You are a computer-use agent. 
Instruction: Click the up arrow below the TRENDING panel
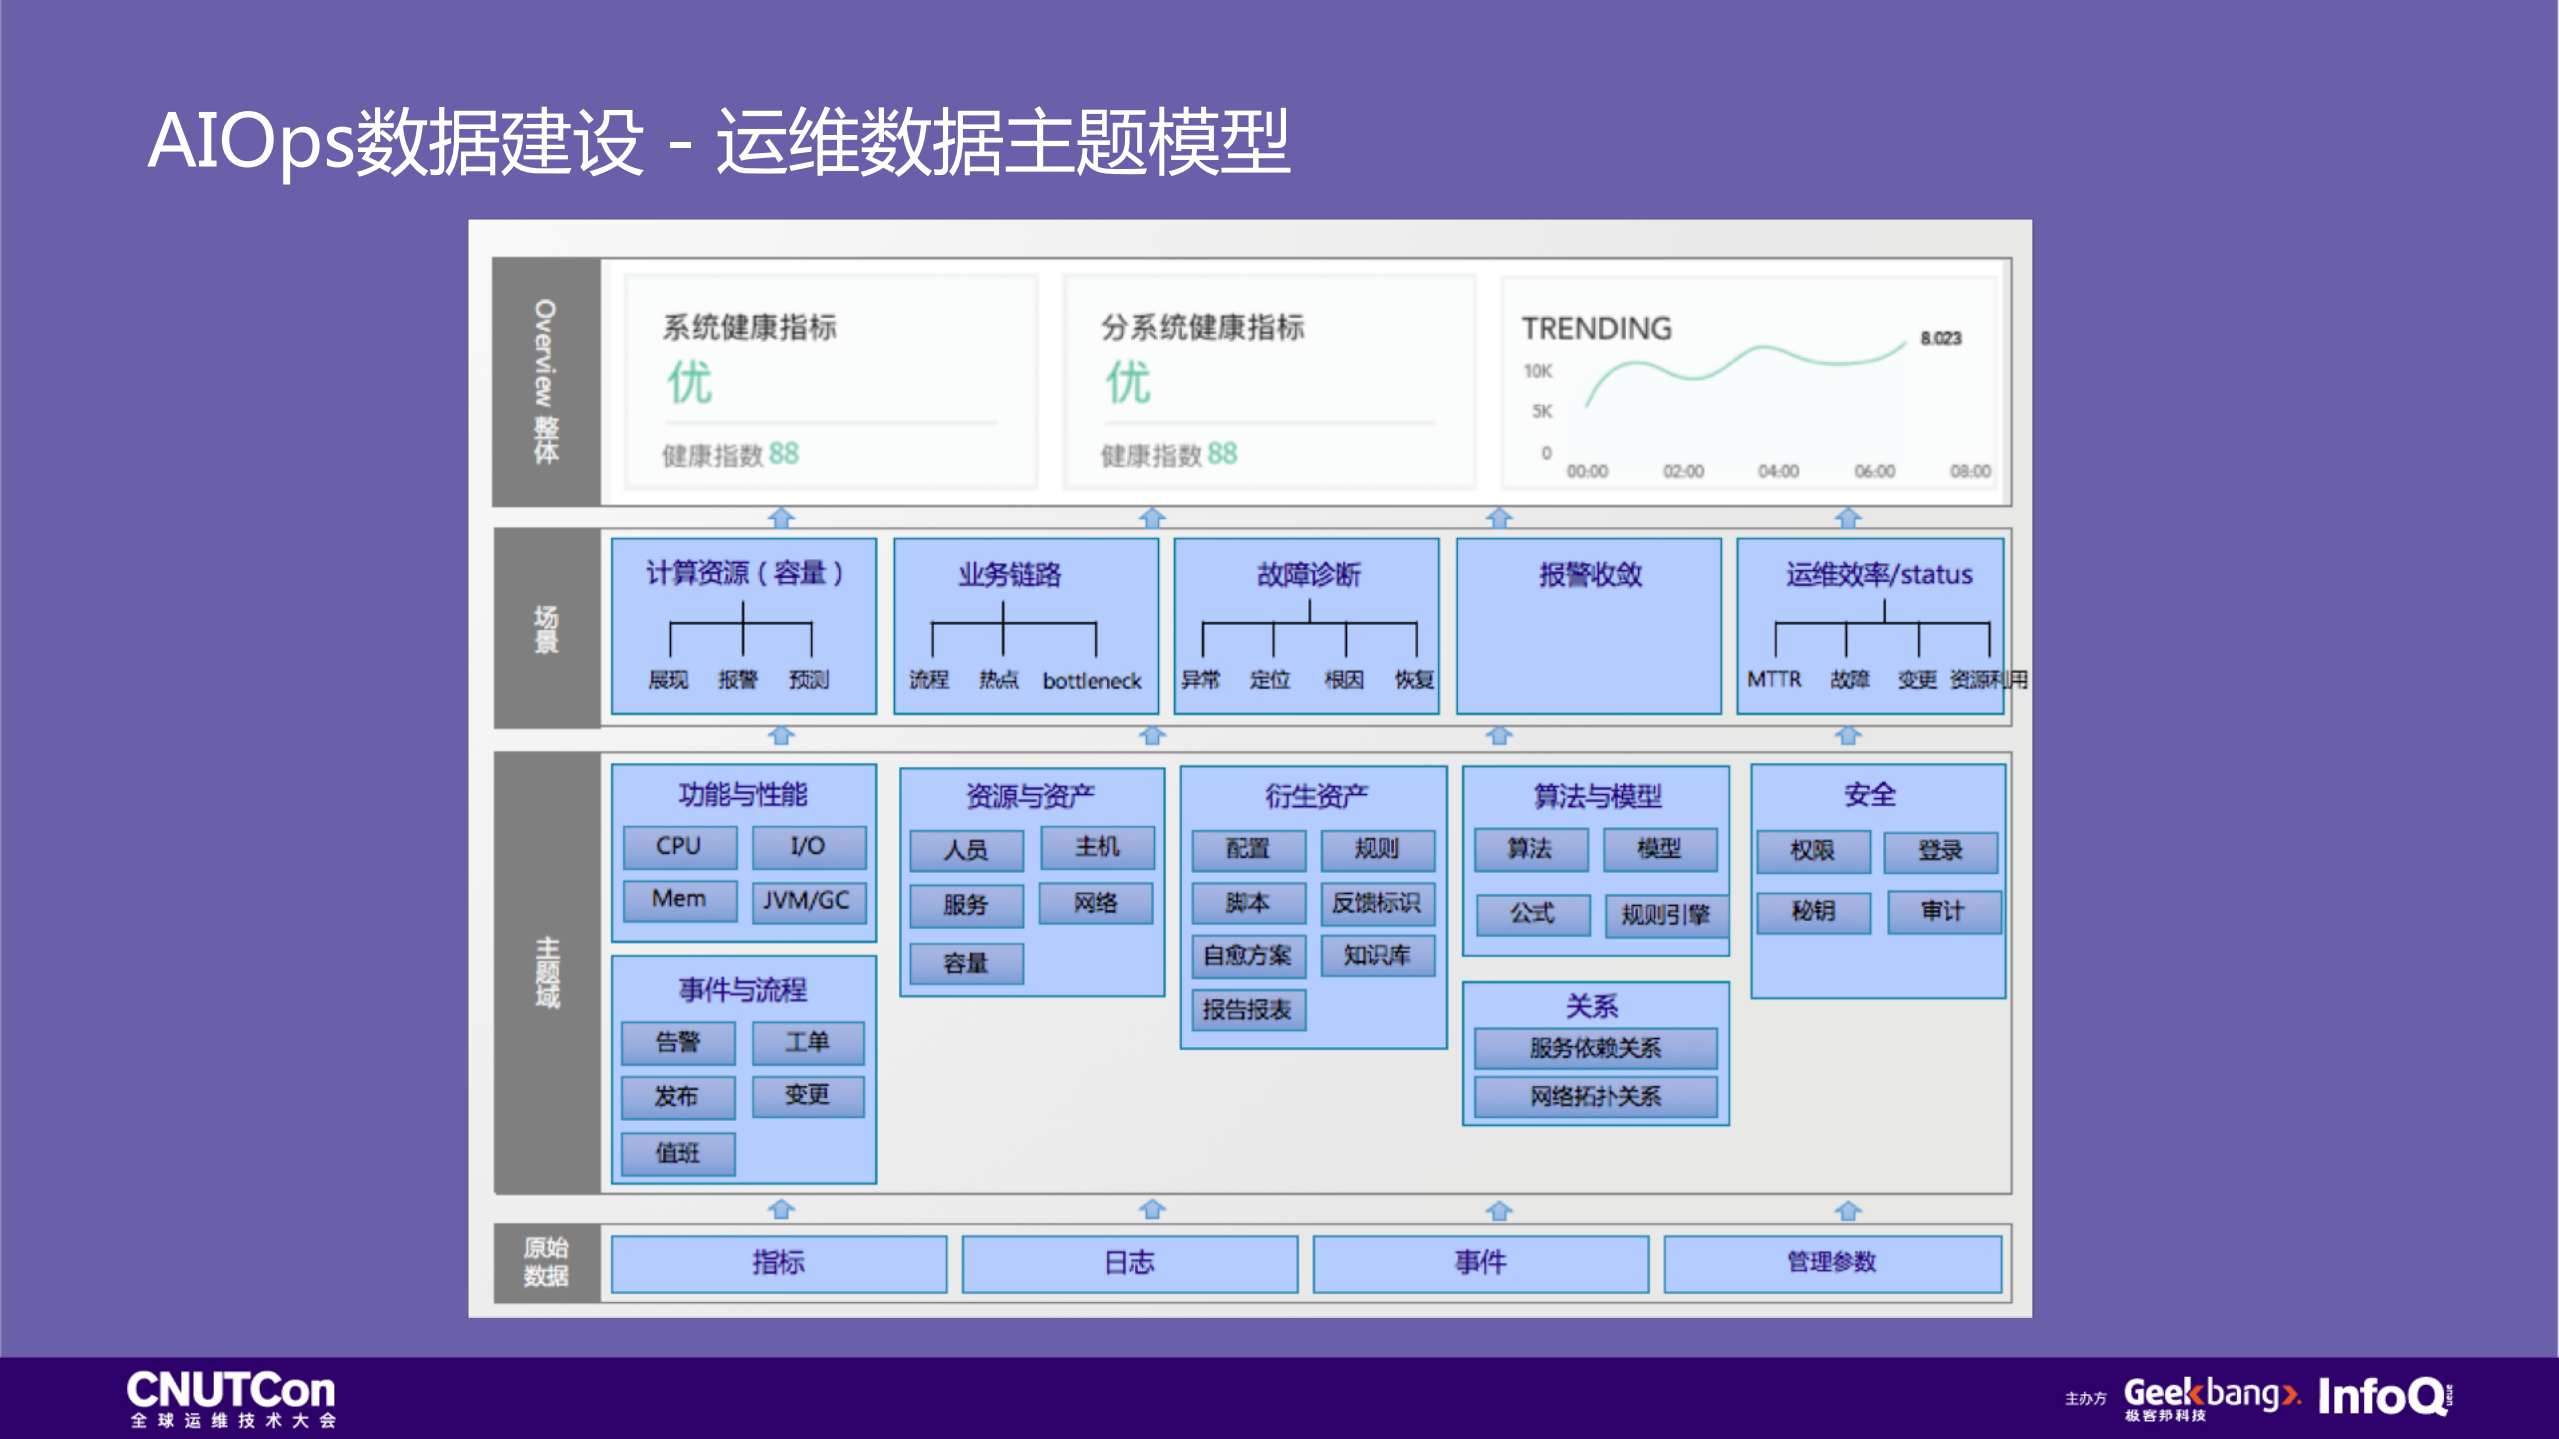click(1845, 518)
